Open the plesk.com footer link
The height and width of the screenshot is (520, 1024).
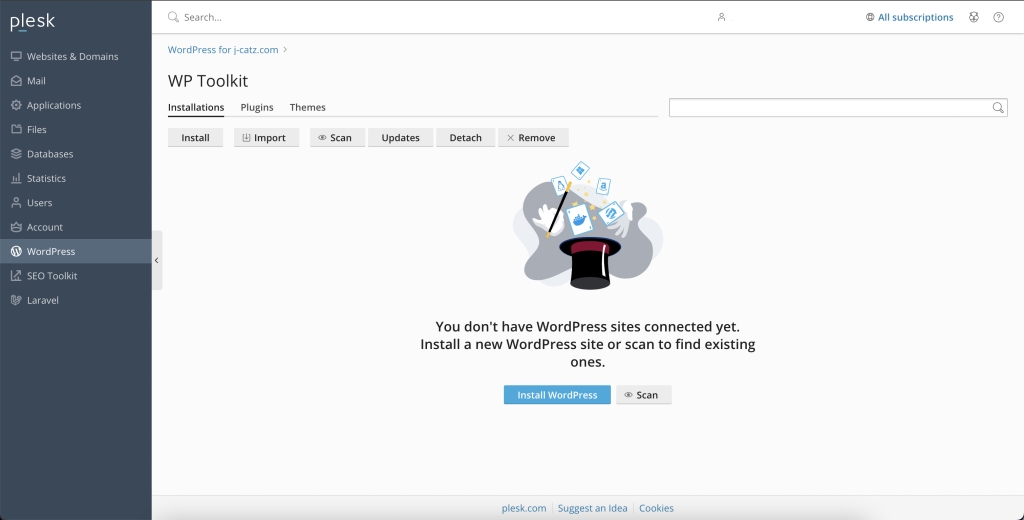coord(524,508)
